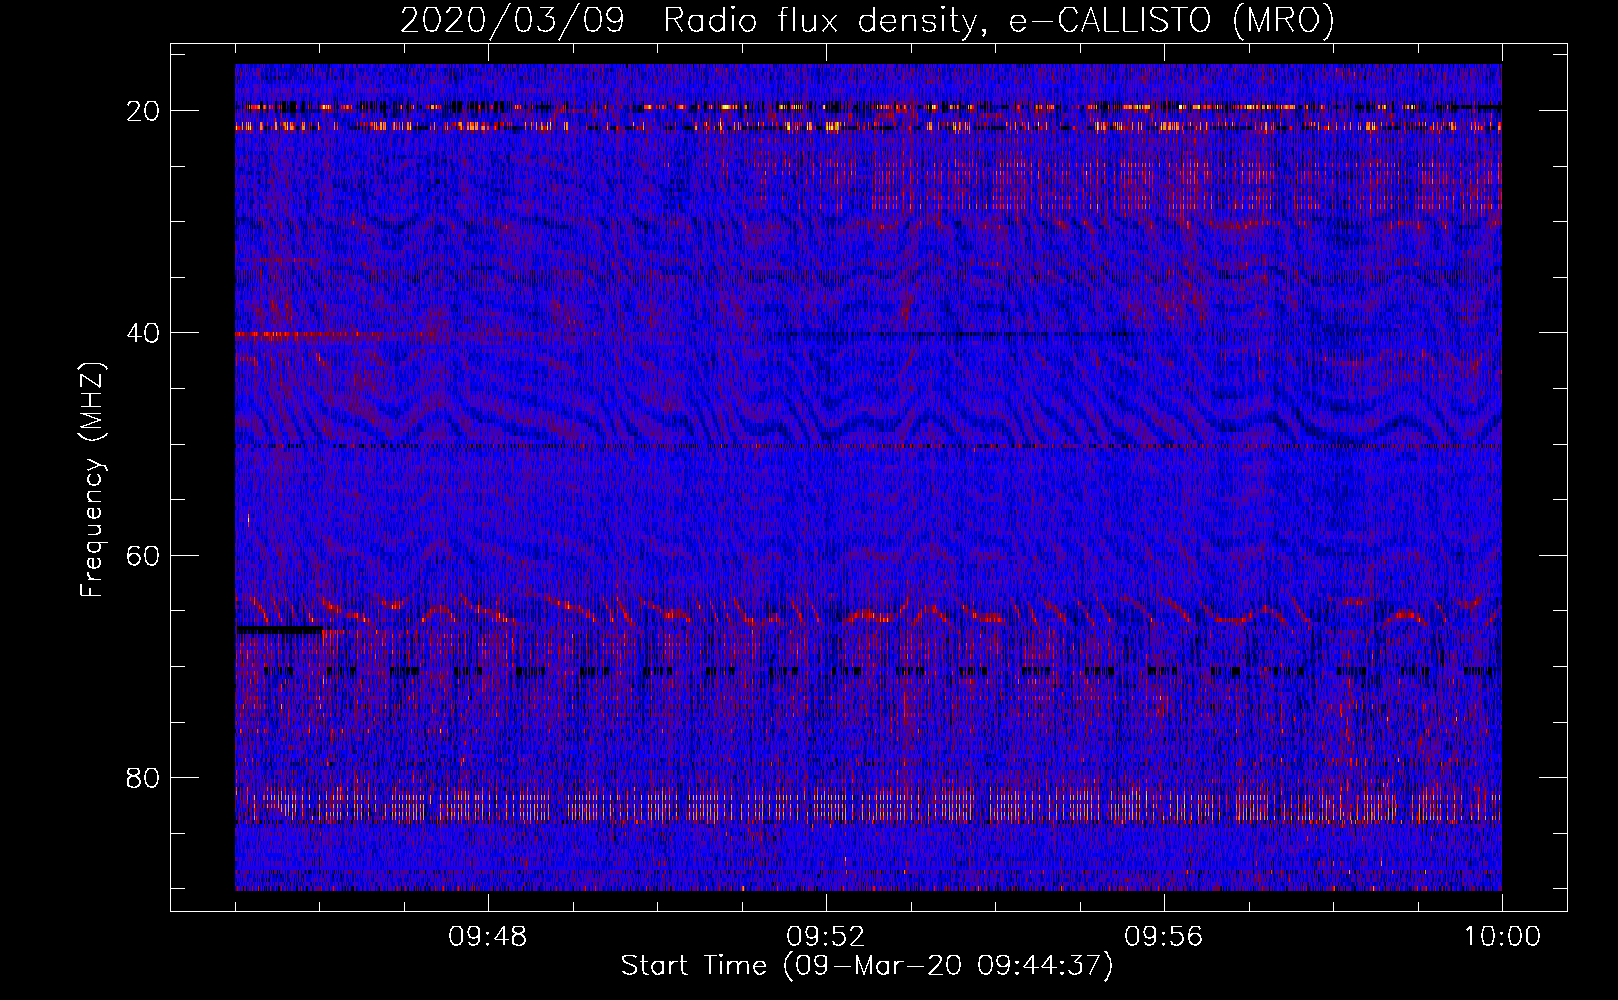Click the 'Frequency (MHZ)' y-axis label
This screenshot has height=1000, width=1618.
[92, 480]
